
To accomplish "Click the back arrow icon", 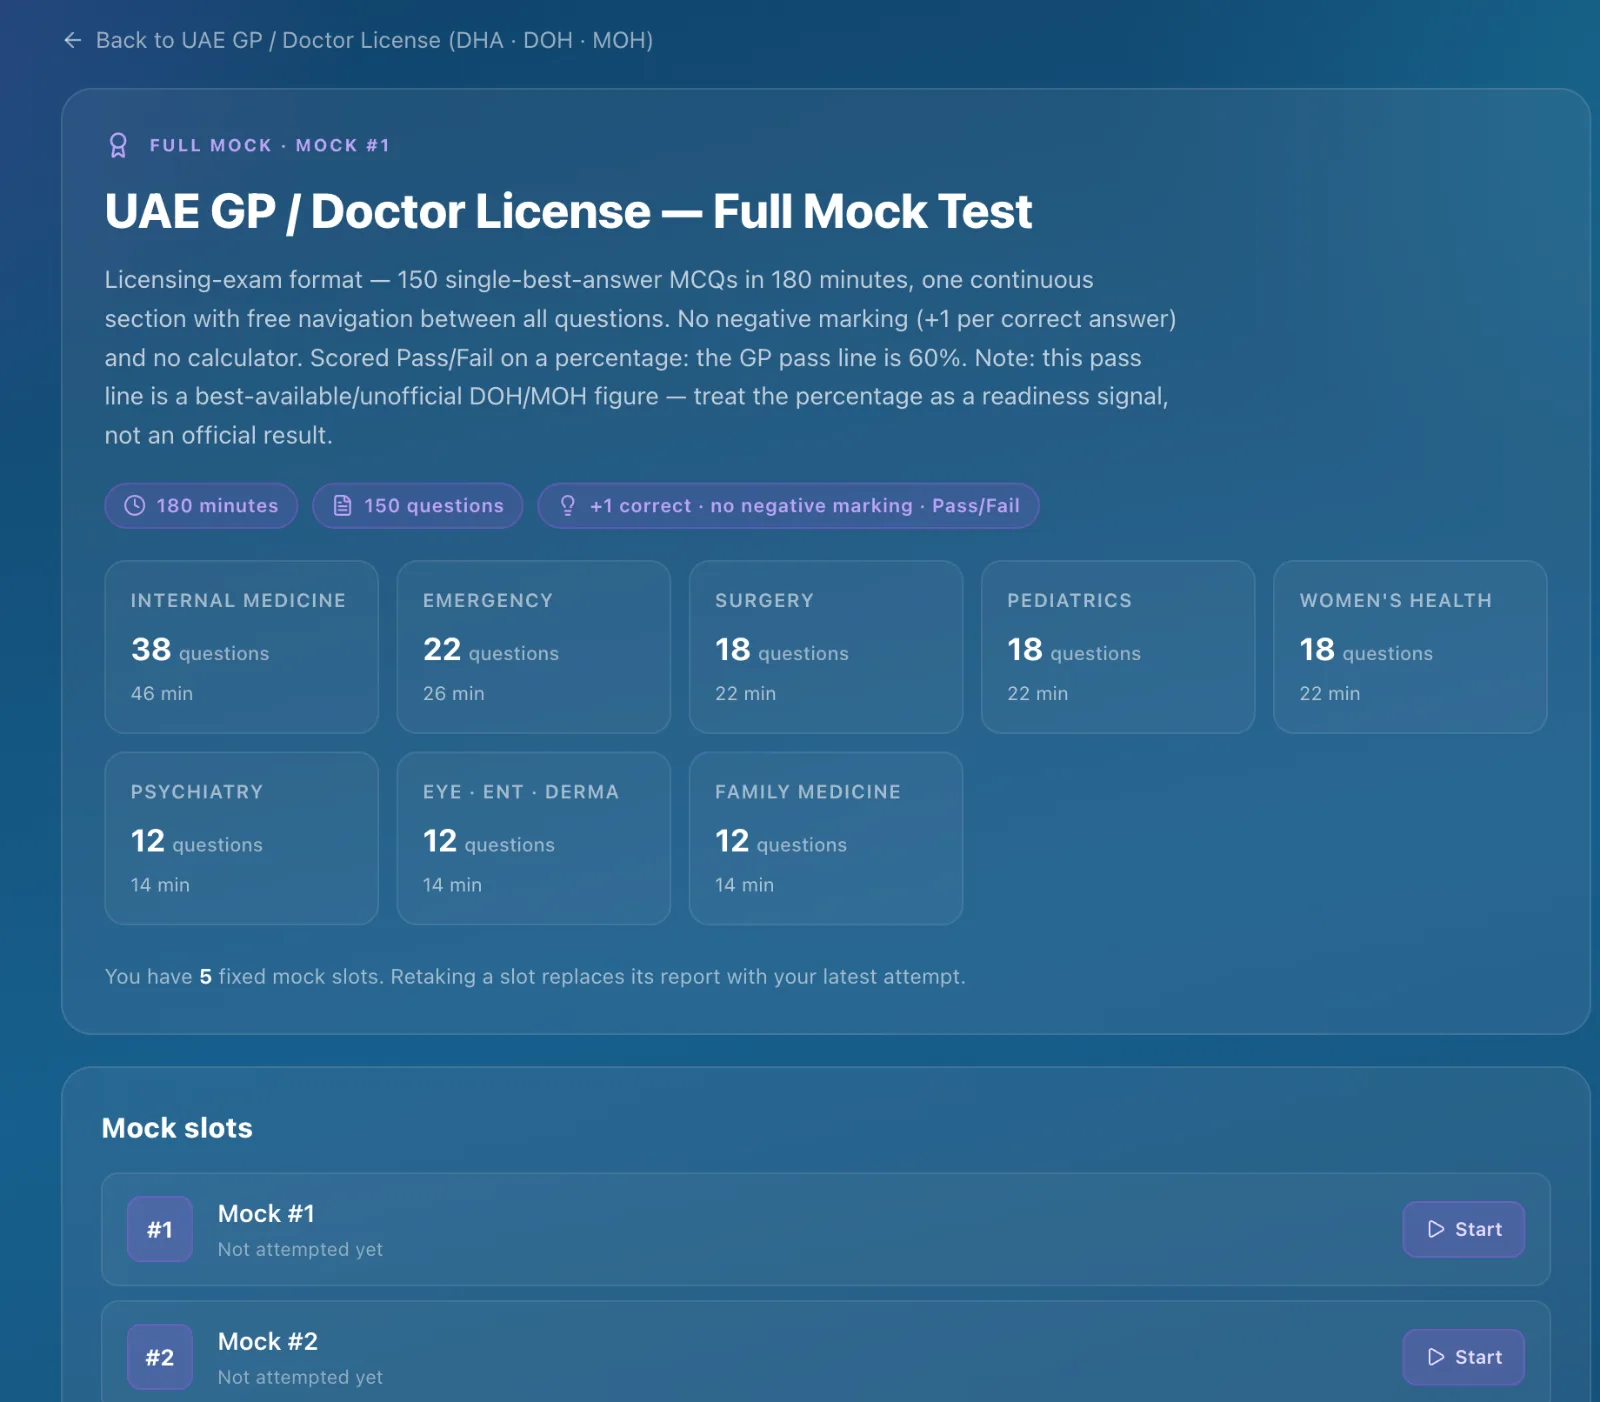I will tap(72, 40).
